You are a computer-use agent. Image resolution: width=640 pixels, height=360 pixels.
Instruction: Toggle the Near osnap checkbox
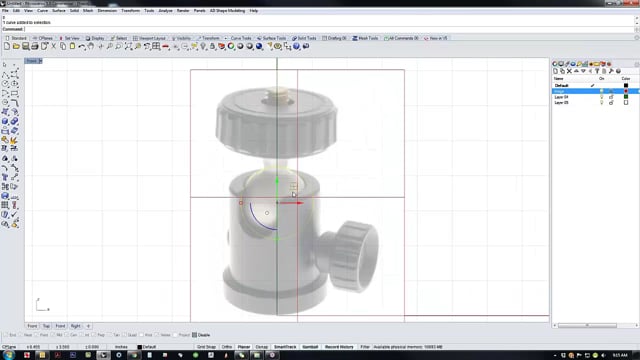20,335
